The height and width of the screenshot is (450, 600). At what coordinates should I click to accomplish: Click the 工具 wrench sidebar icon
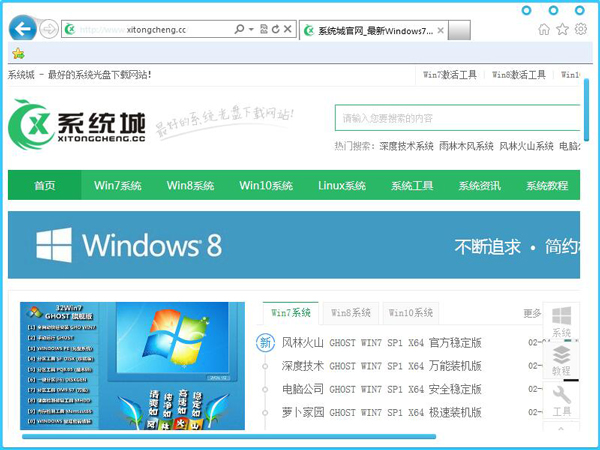pyautogui.click(x=561, y=400)
